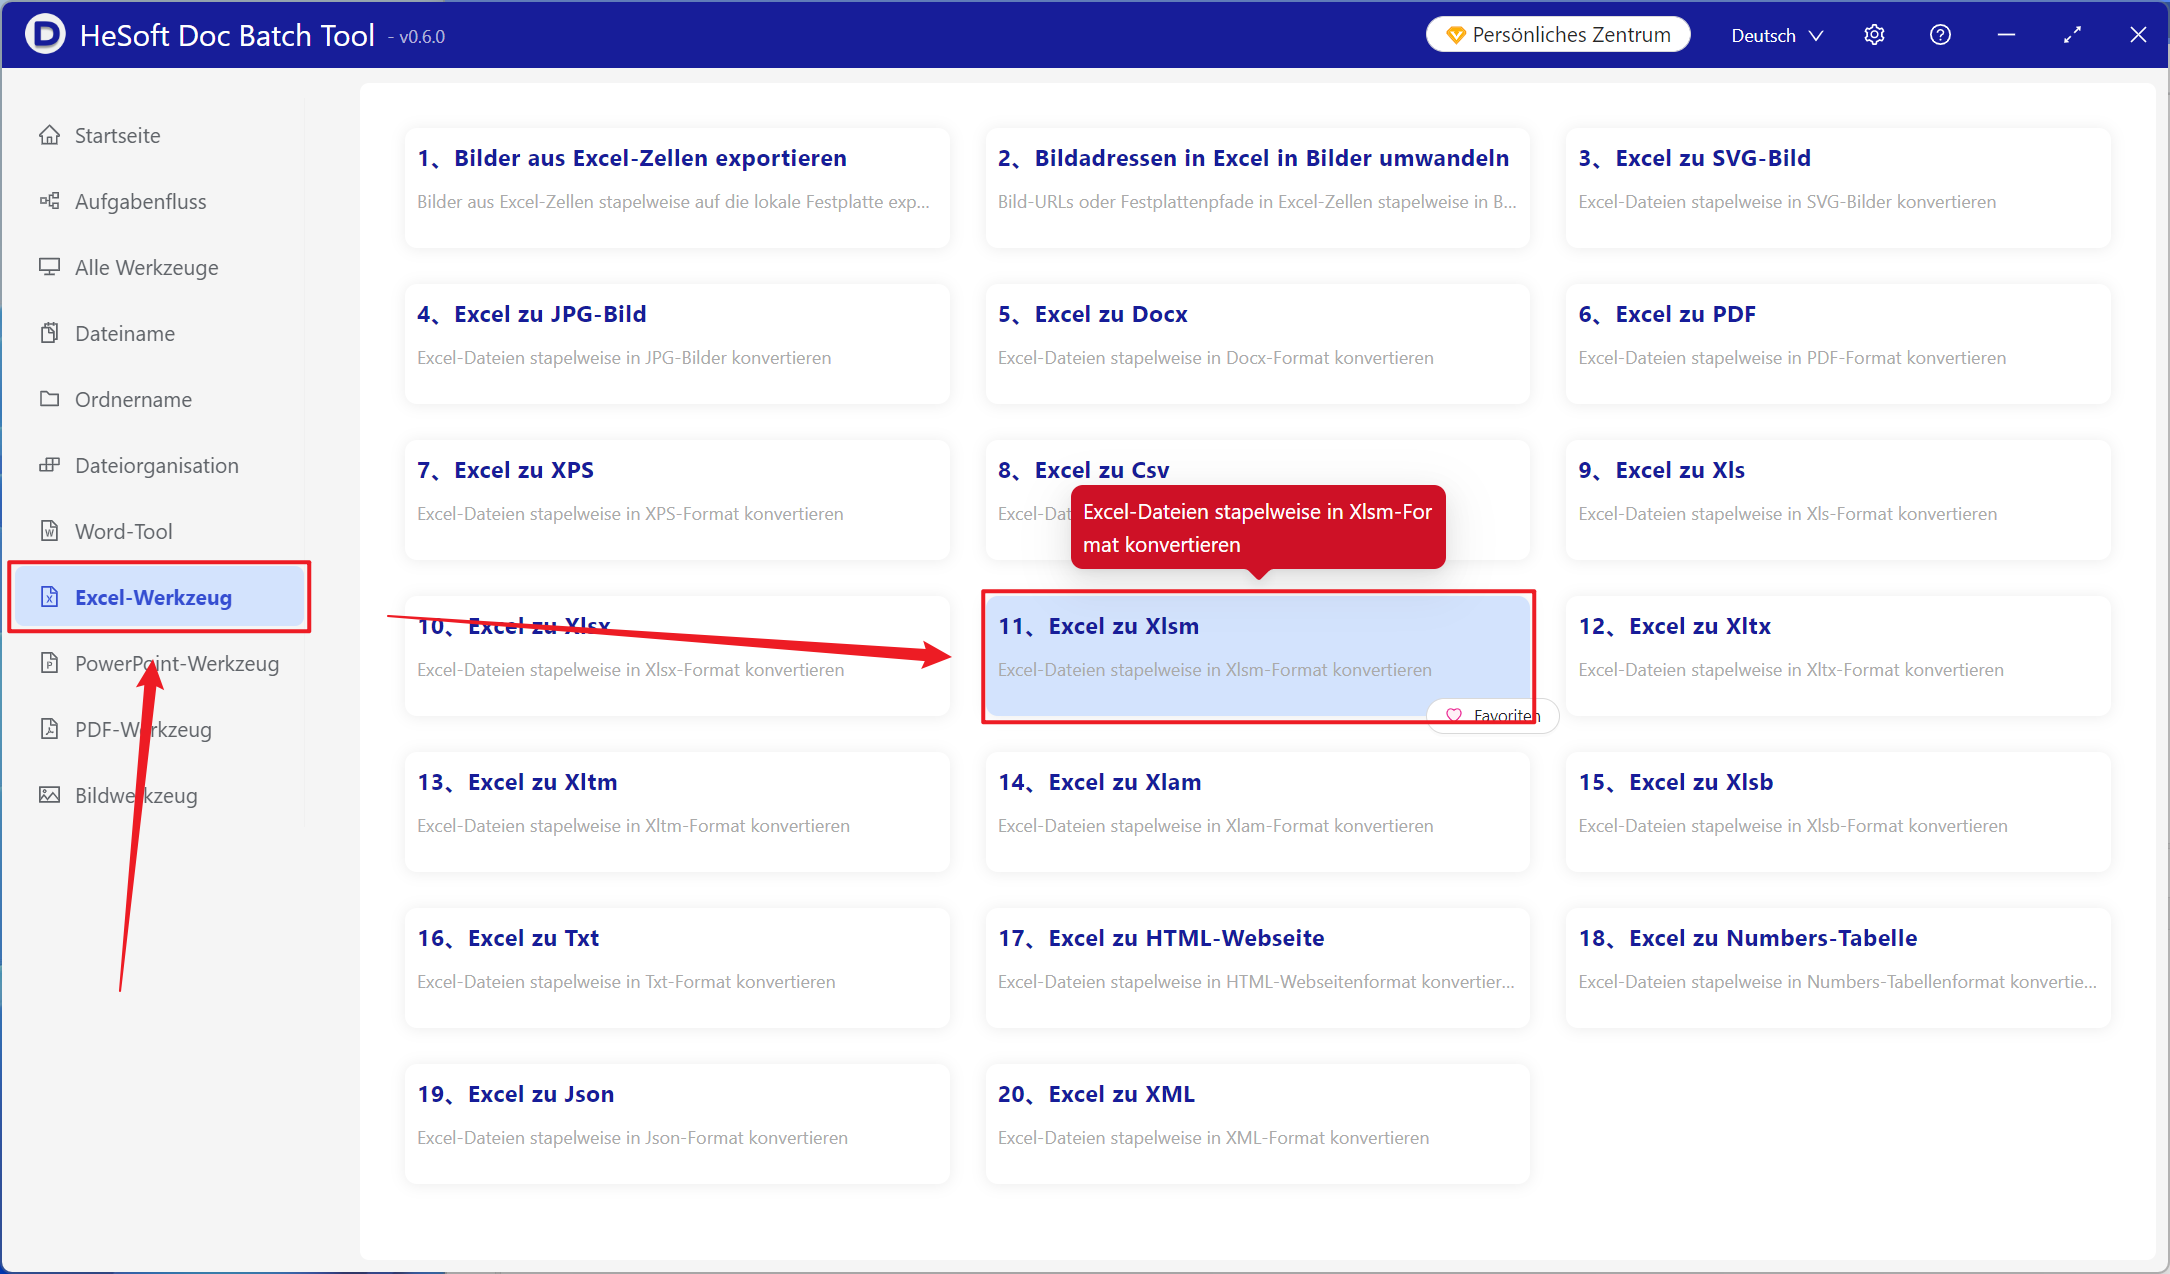
Task: Open Excel zu Xlam tool
Action: pos(1257,812)
